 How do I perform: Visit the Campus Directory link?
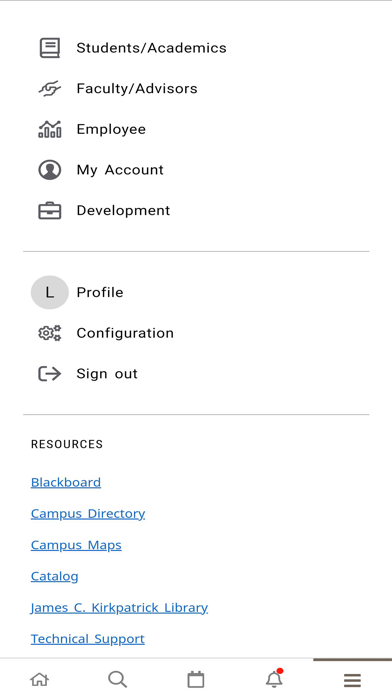(88, 514)
